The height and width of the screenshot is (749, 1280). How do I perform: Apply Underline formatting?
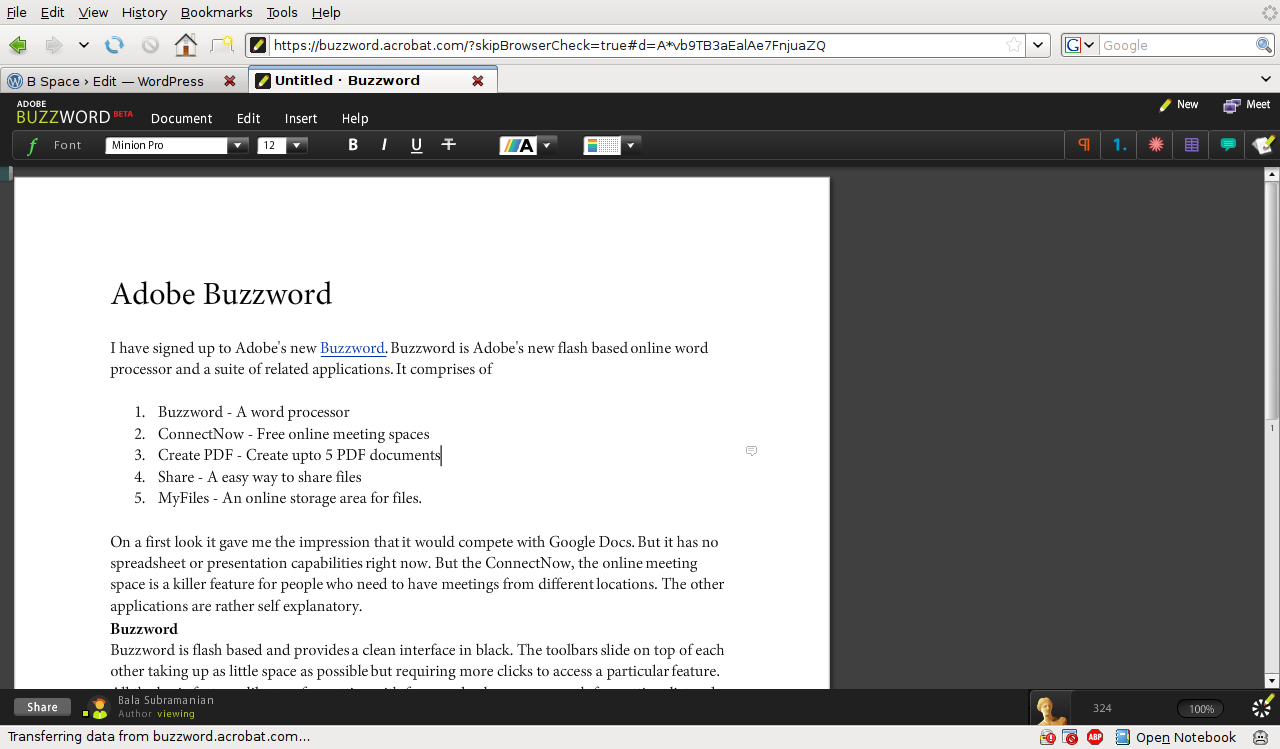[416, 145]
